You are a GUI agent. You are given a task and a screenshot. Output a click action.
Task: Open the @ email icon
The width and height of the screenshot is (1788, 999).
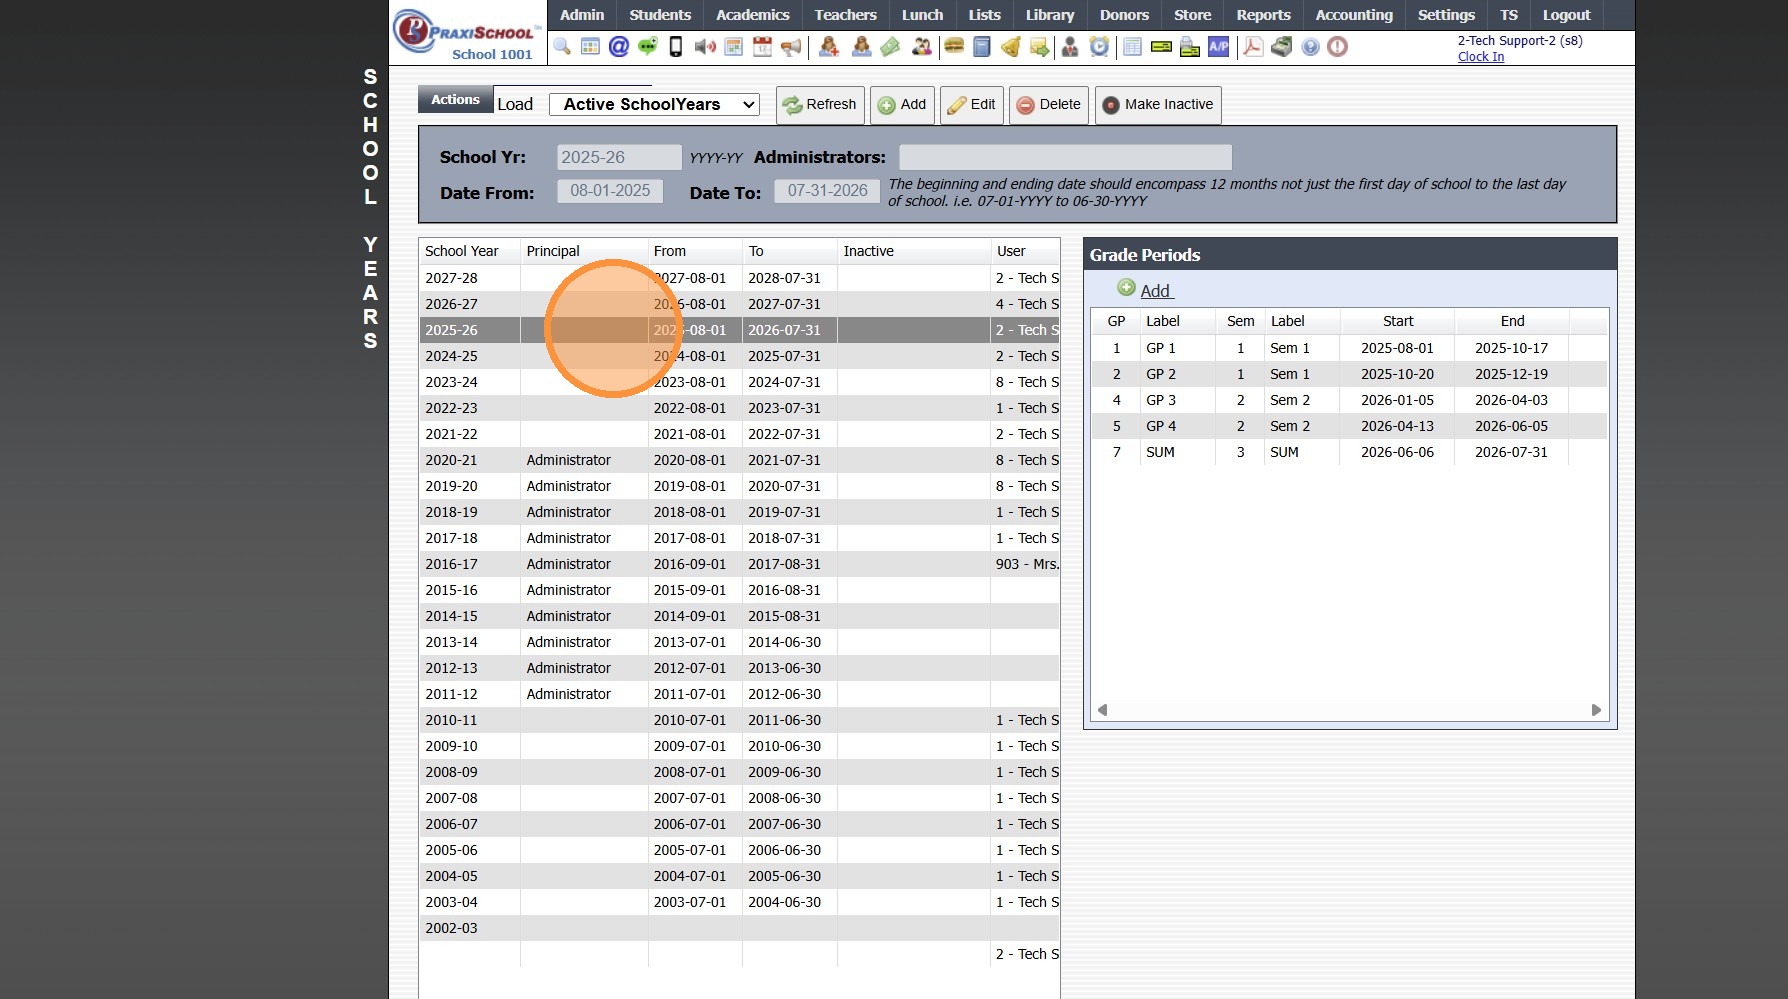[619, 47]
